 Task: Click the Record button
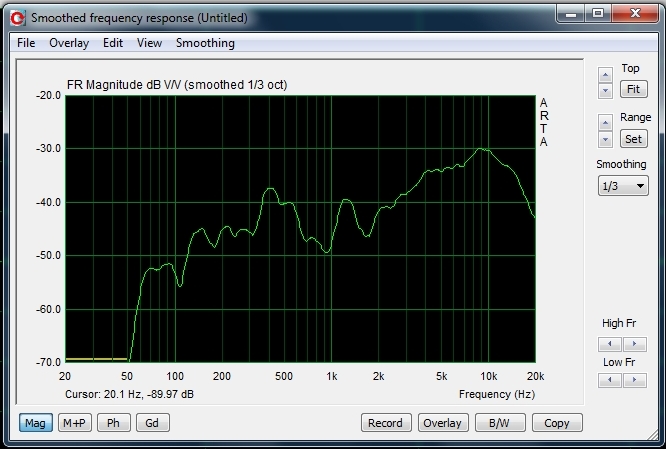386,423
